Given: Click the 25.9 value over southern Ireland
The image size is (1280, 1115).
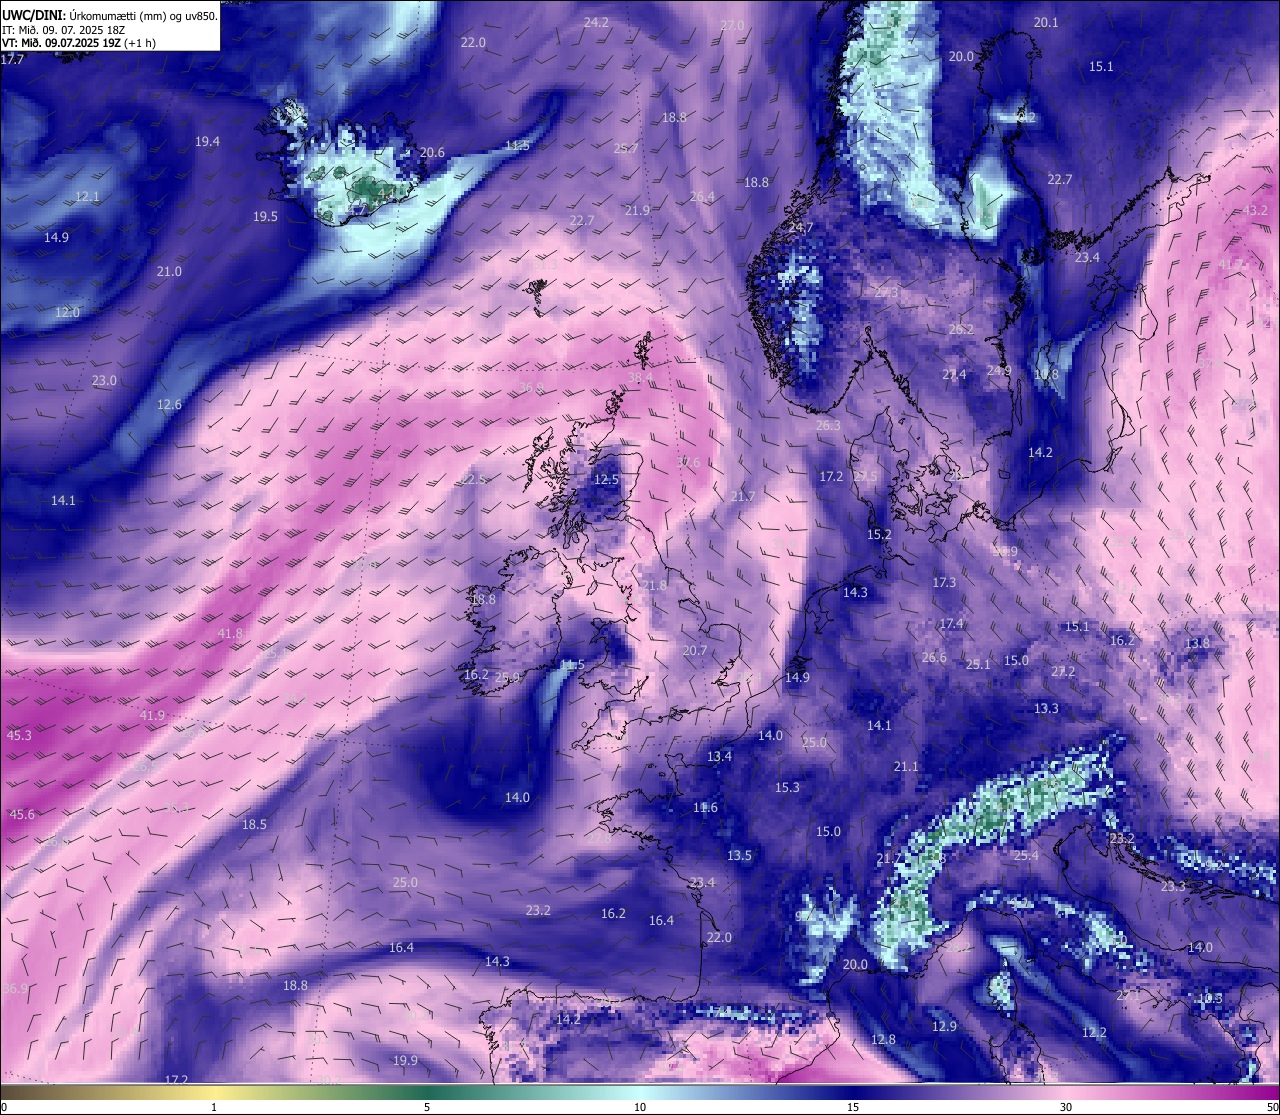Looking at the screenshot, I should (508, 678).
